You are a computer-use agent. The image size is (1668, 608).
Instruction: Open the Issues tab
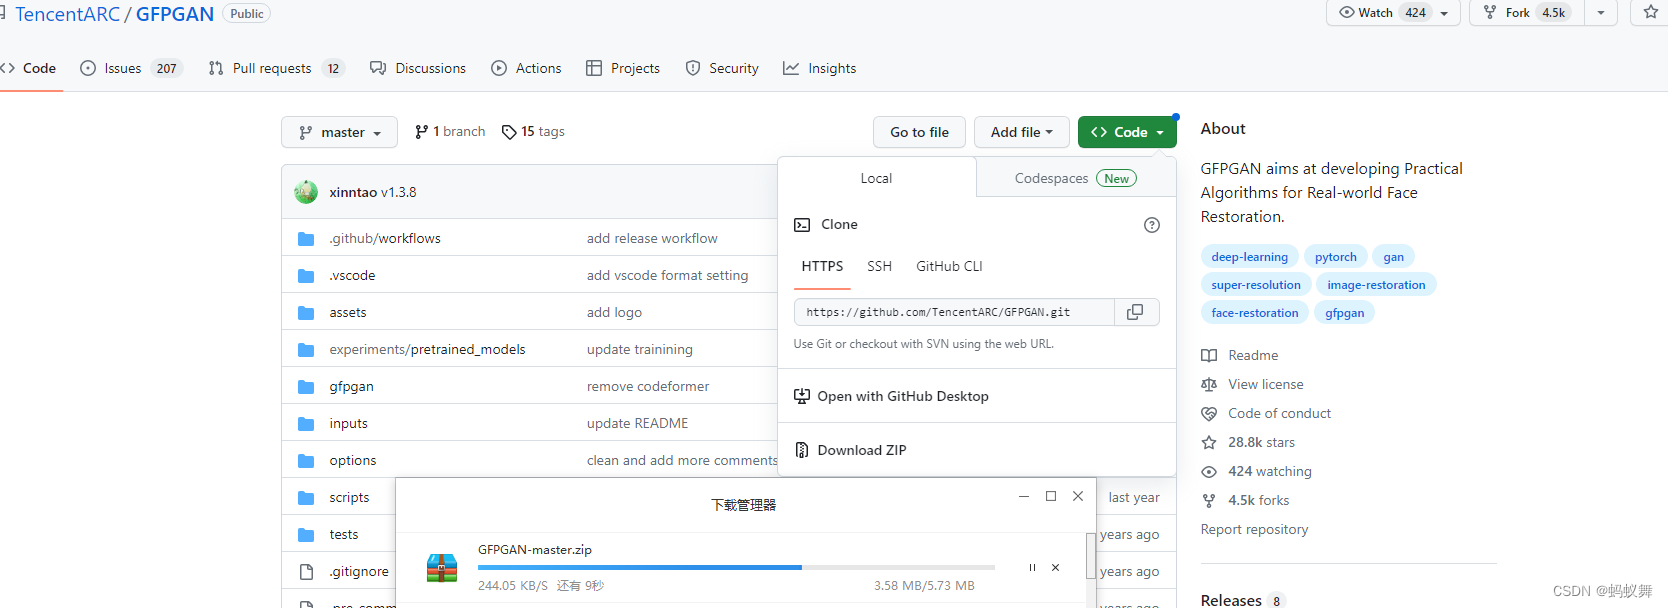(x=131, y=68)
